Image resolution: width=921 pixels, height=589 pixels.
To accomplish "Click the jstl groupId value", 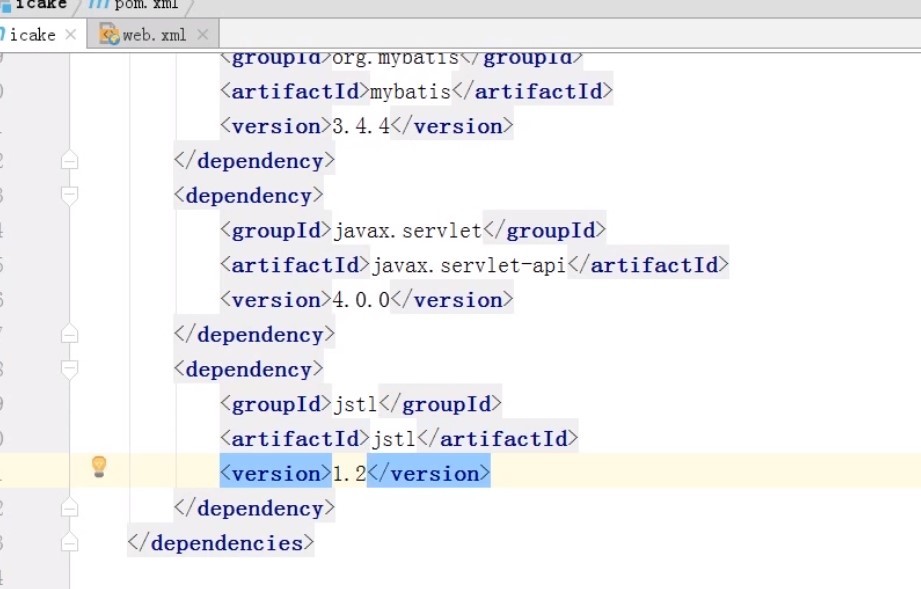I will 355,404.
